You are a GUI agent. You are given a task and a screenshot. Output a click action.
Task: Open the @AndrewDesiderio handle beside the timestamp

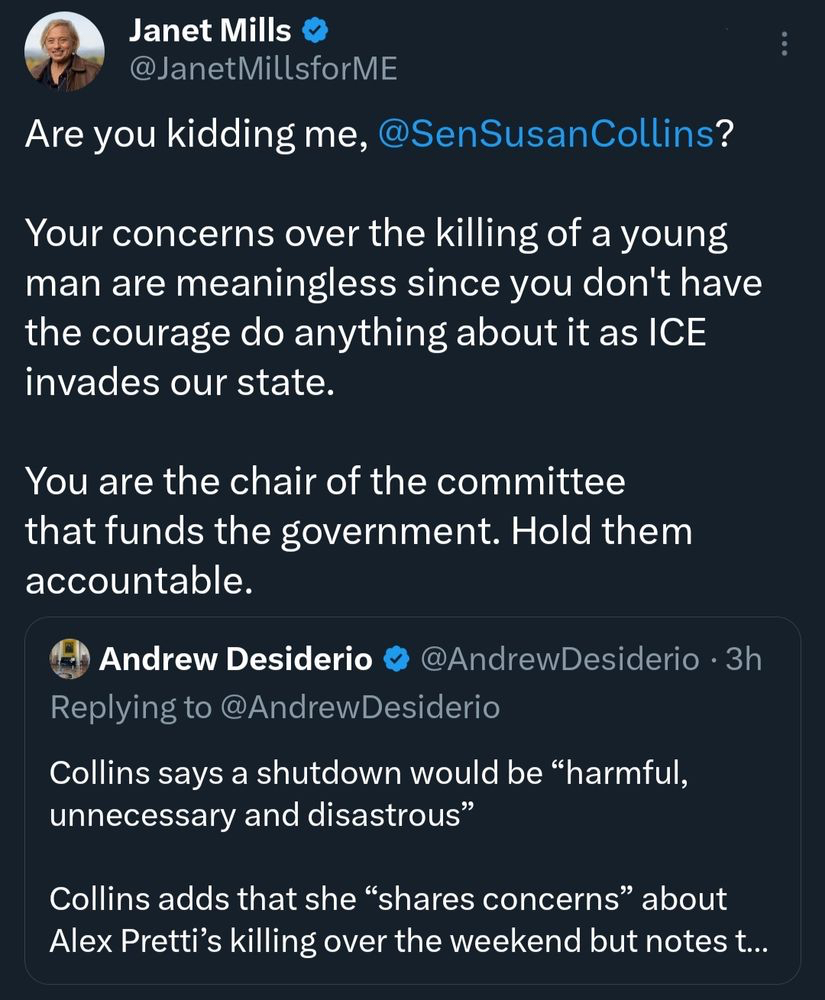coord(560,659)
